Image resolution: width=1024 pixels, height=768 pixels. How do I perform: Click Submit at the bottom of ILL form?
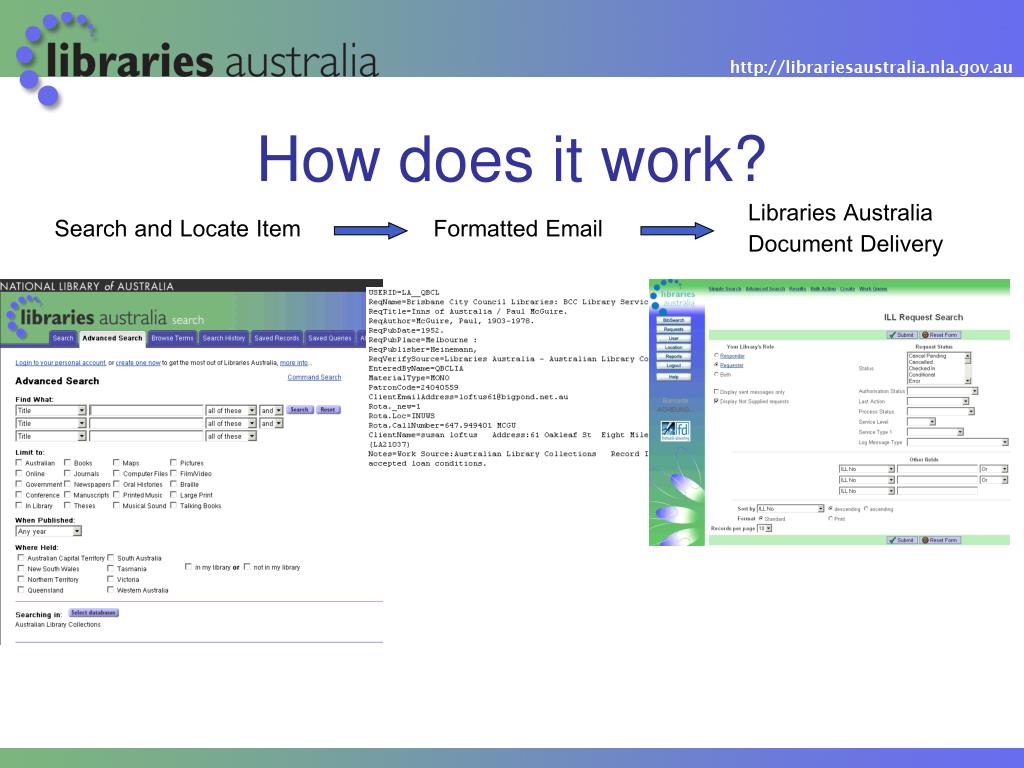tap(902, 540)
